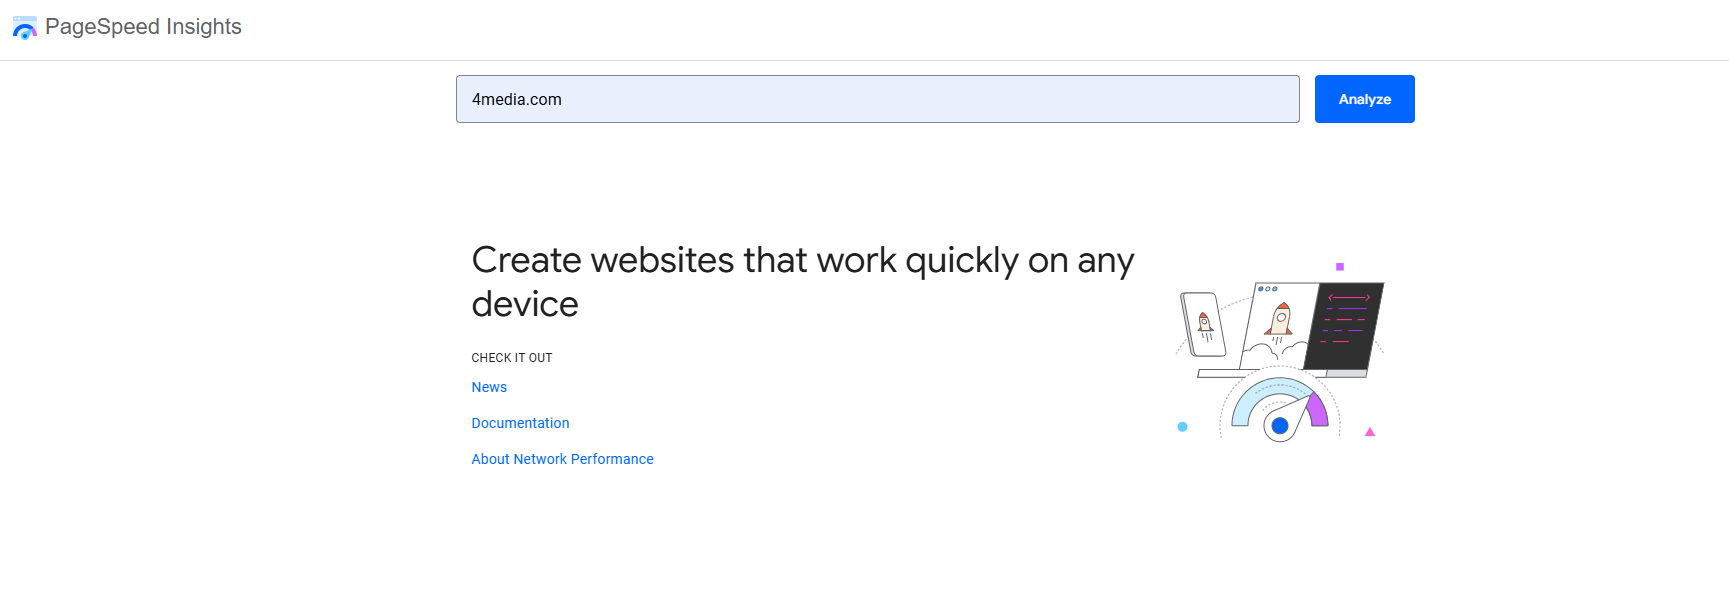Open the About Network Performance link
1729x598 pixels.
click(562, 459)
